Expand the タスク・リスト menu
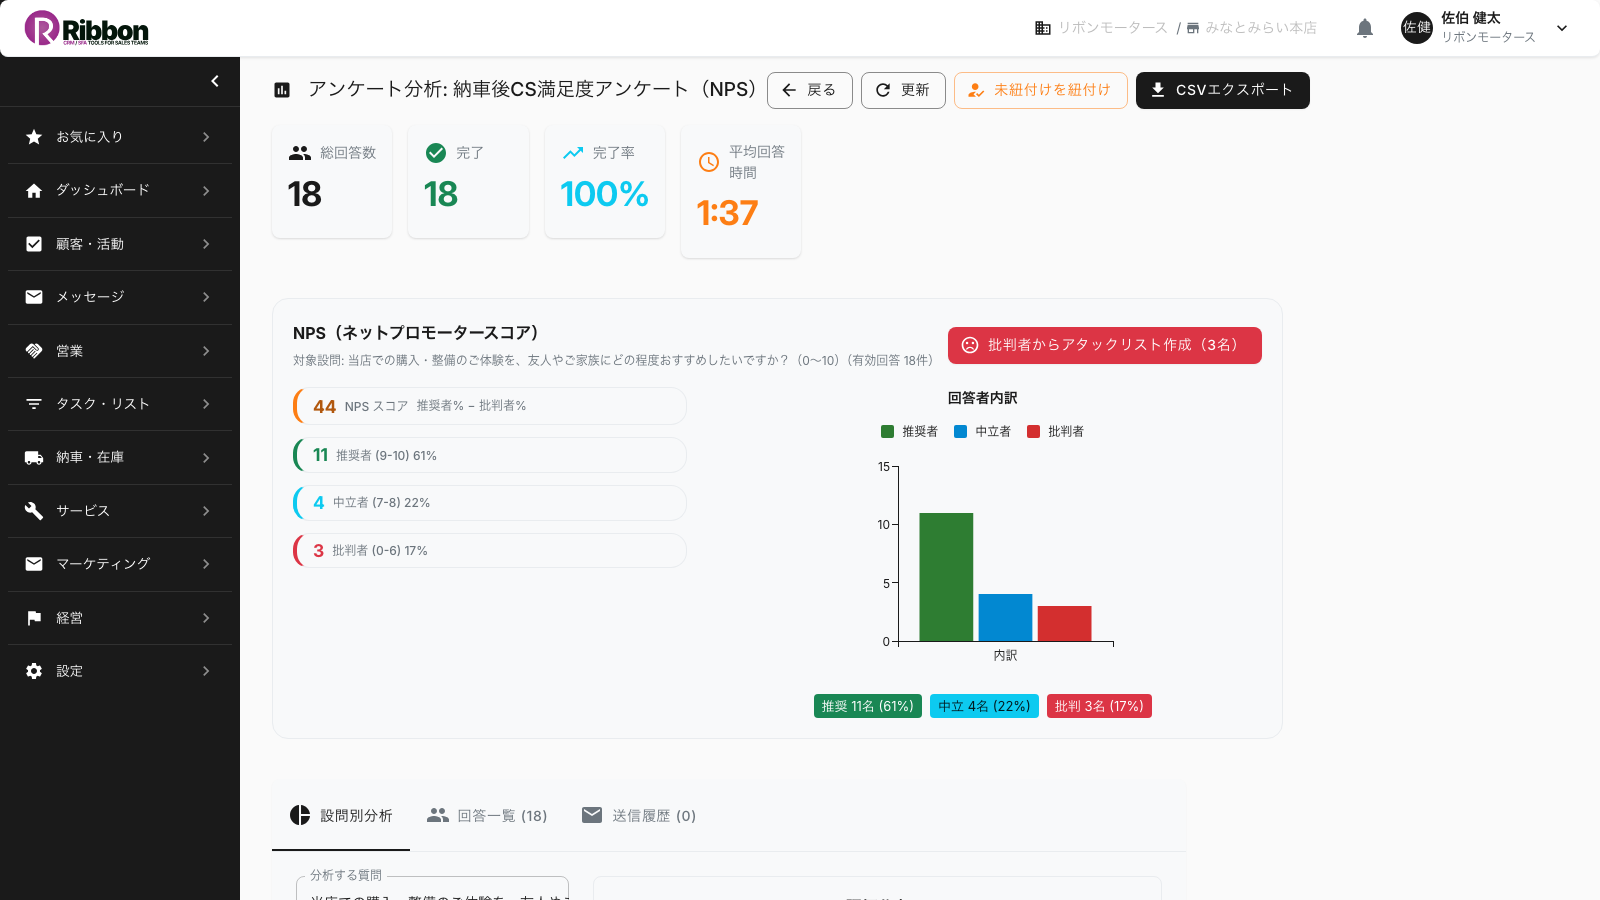1600x900 pixels. [x=206, y=404]
